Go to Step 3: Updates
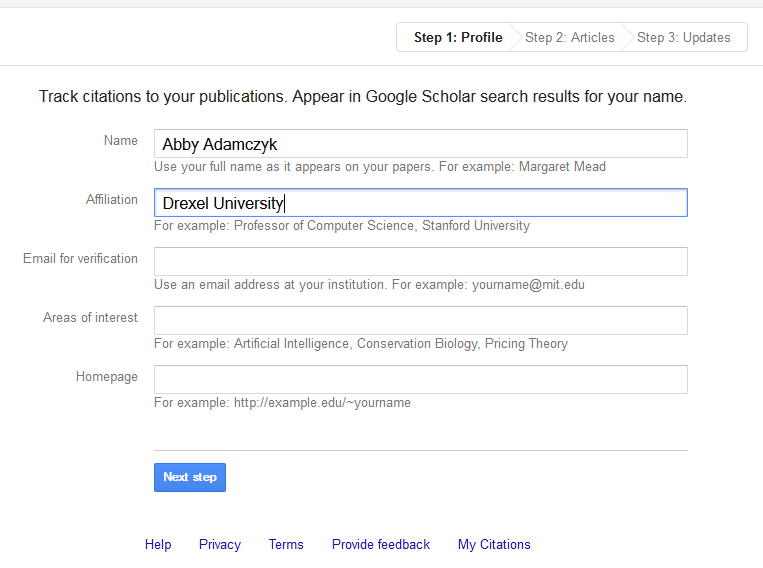This screenshot has width=763, height=568. click(684, 37)
